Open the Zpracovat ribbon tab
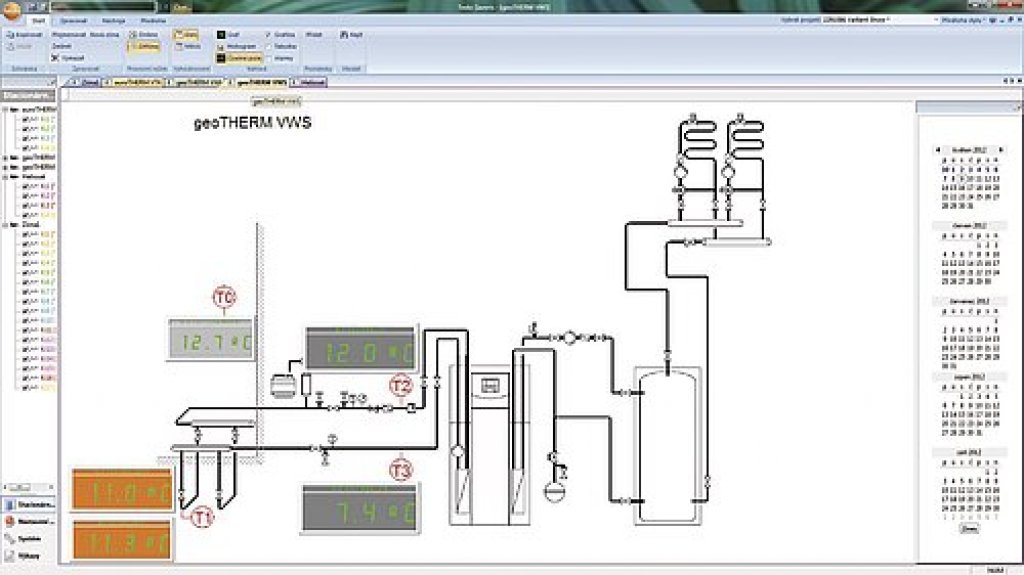1024x575 pixels. click(74, 21)
